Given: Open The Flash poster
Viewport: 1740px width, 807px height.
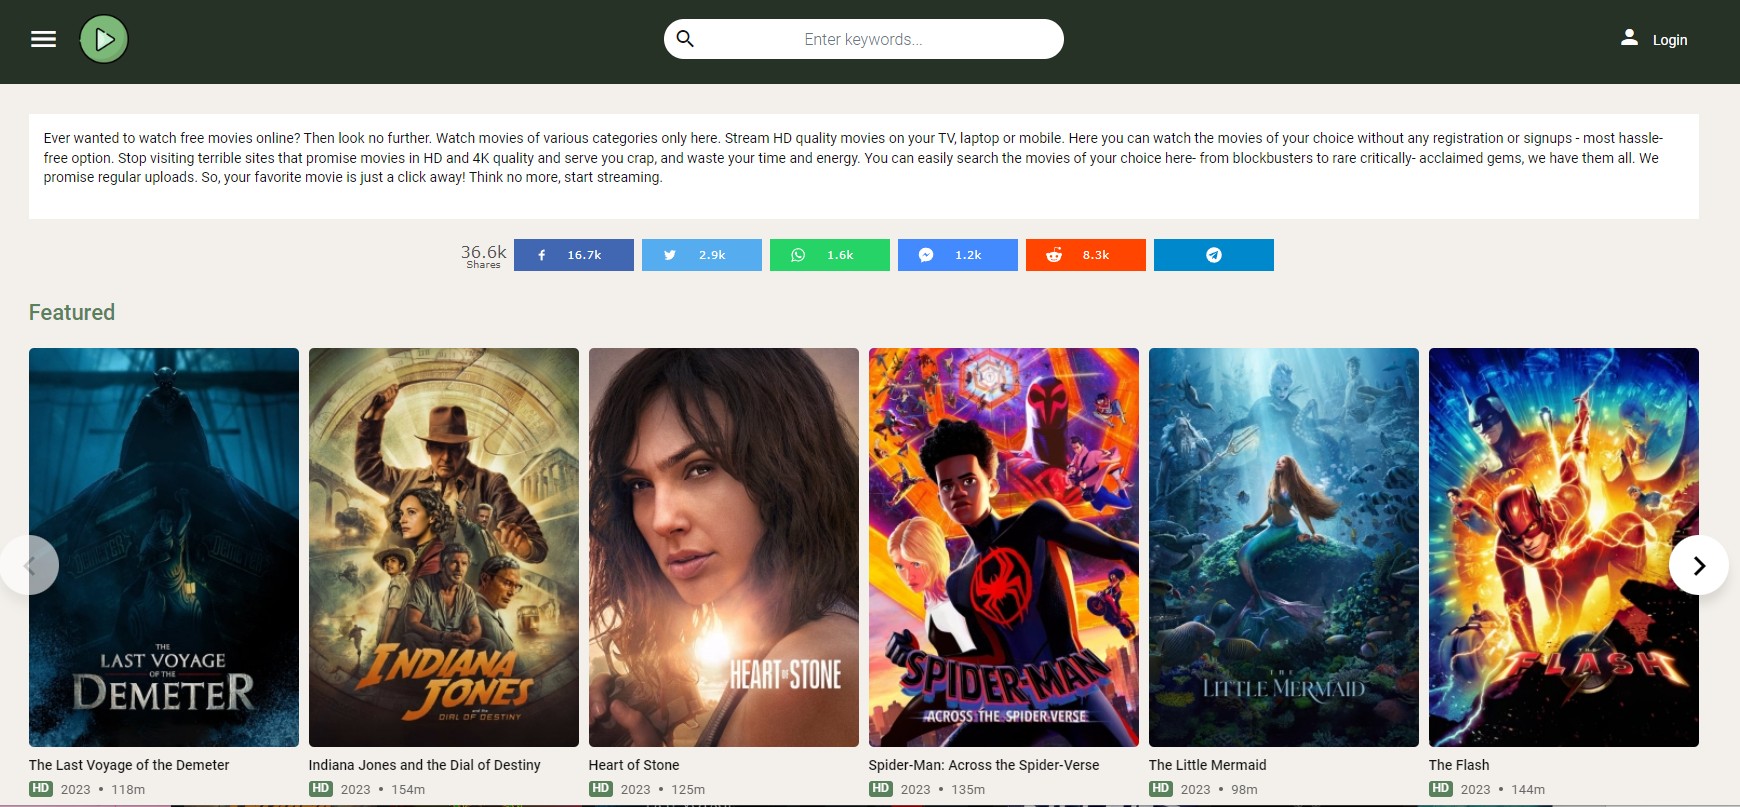Looking at the screenshot, I should [x=1564, y=547].
